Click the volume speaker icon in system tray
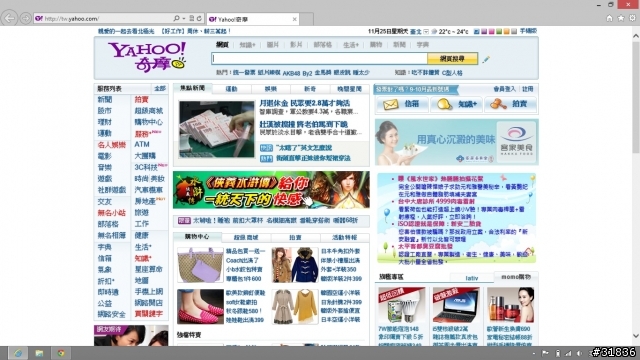This screenshot has width=640, height=360. 579,353
